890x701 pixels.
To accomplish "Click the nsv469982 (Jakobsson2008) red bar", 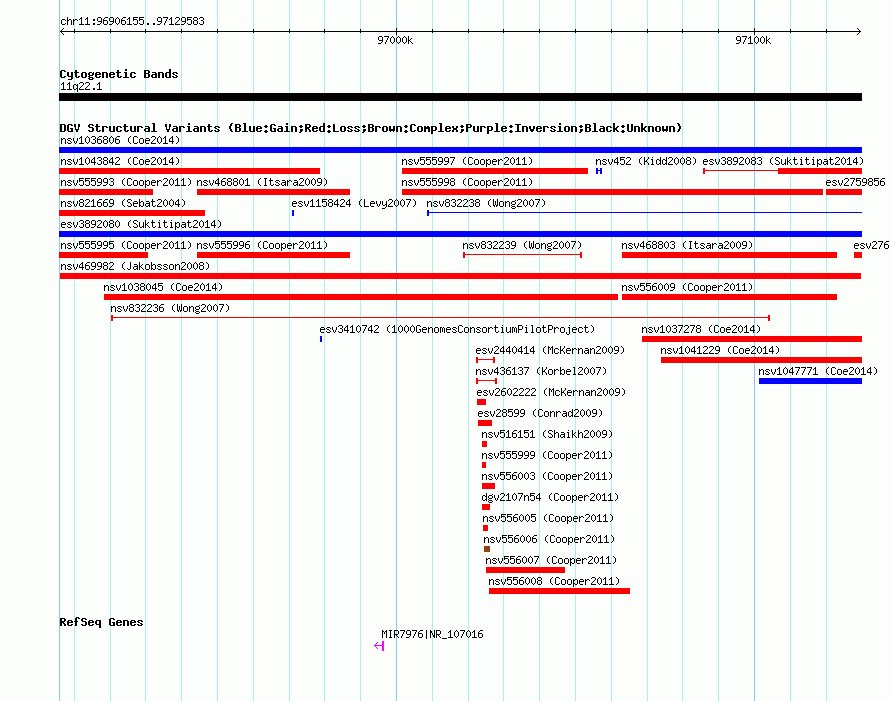I will (460, 276).
